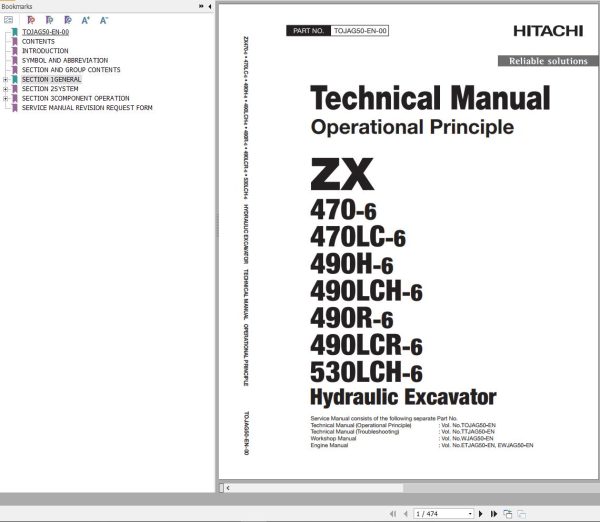Click the double-arrow bookmarks panel options button

click(x=201, y=6)
